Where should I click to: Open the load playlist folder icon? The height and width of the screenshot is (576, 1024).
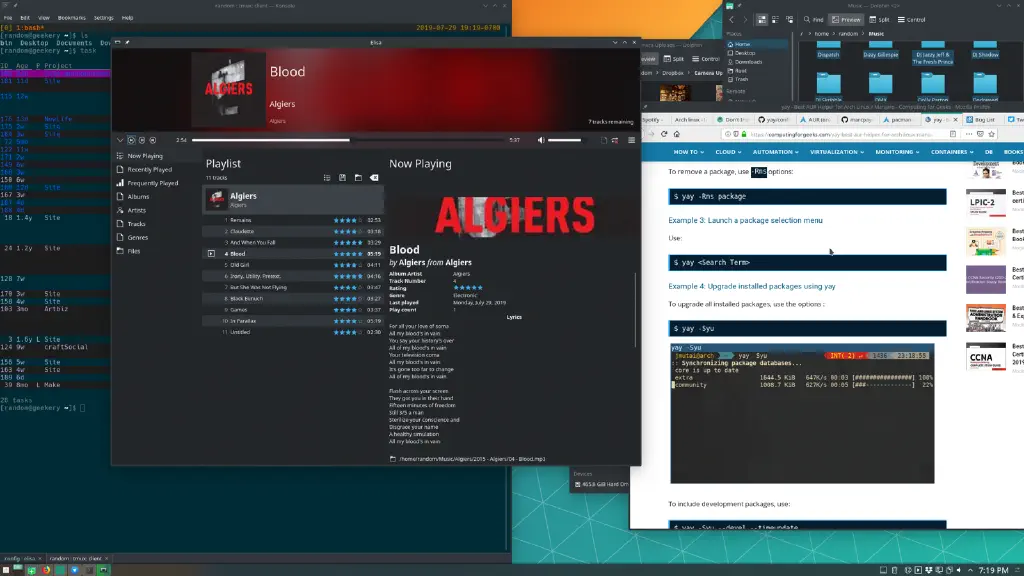(357, 177)
